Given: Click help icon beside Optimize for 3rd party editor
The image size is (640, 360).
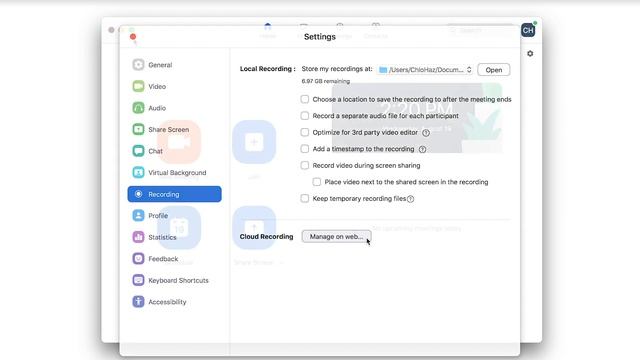Looking at the screenshot, I should tap(426, 133).
